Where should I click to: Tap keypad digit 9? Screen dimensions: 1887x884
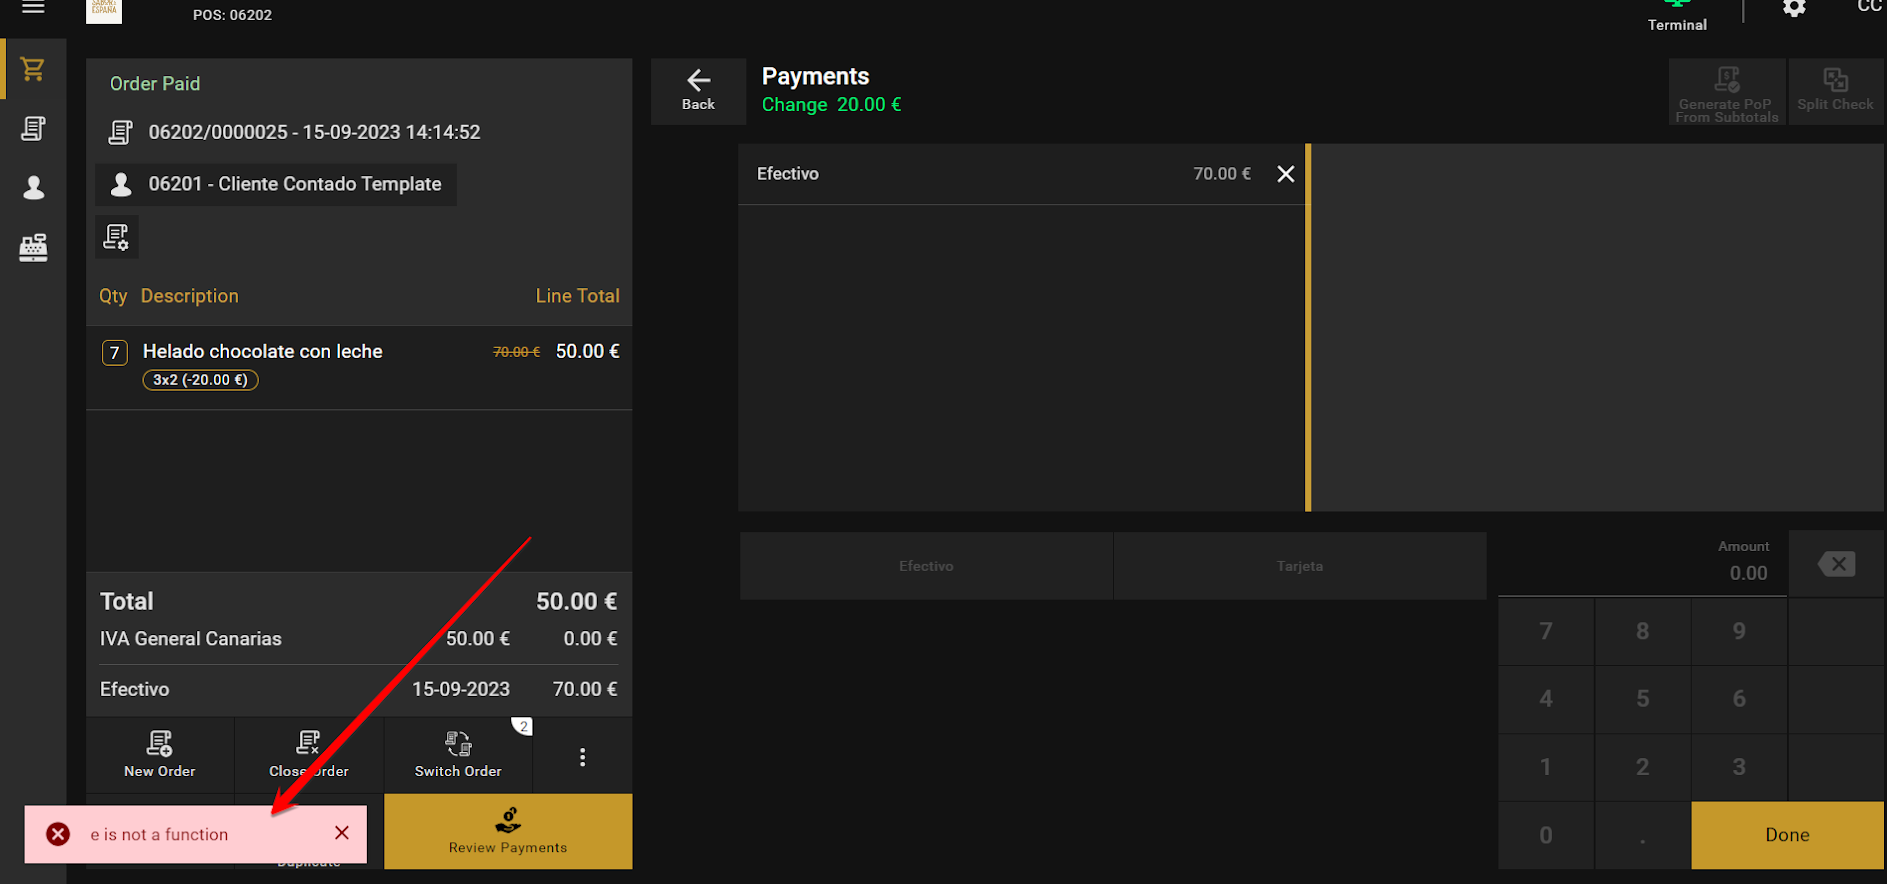click(1739, 631)
